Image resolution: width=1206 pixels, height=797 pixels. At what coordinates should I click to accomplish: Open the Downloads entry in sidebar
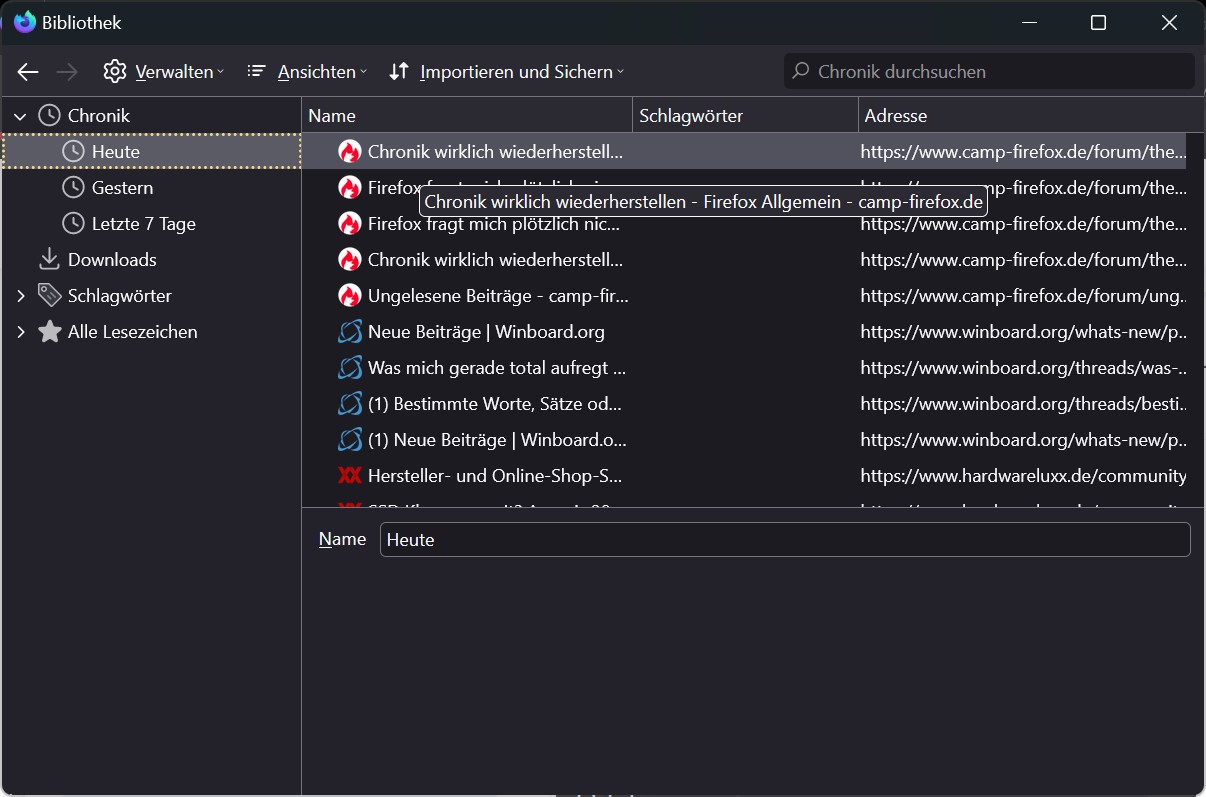pos(111,260)
